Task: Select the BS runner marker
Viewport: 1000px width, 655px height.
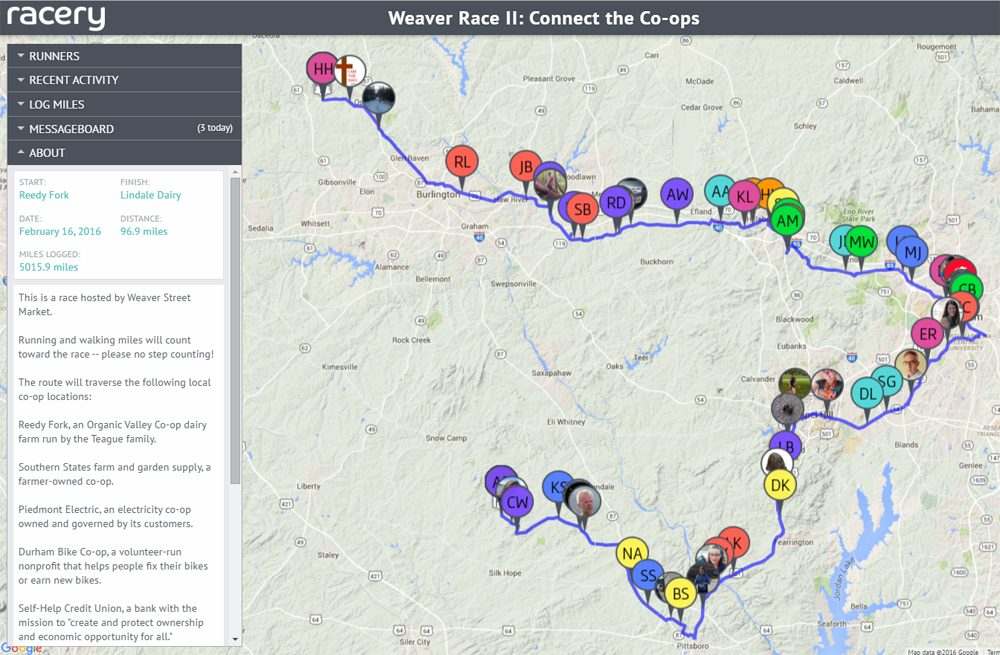Action: pyautogui.click(x=681, y=593)
